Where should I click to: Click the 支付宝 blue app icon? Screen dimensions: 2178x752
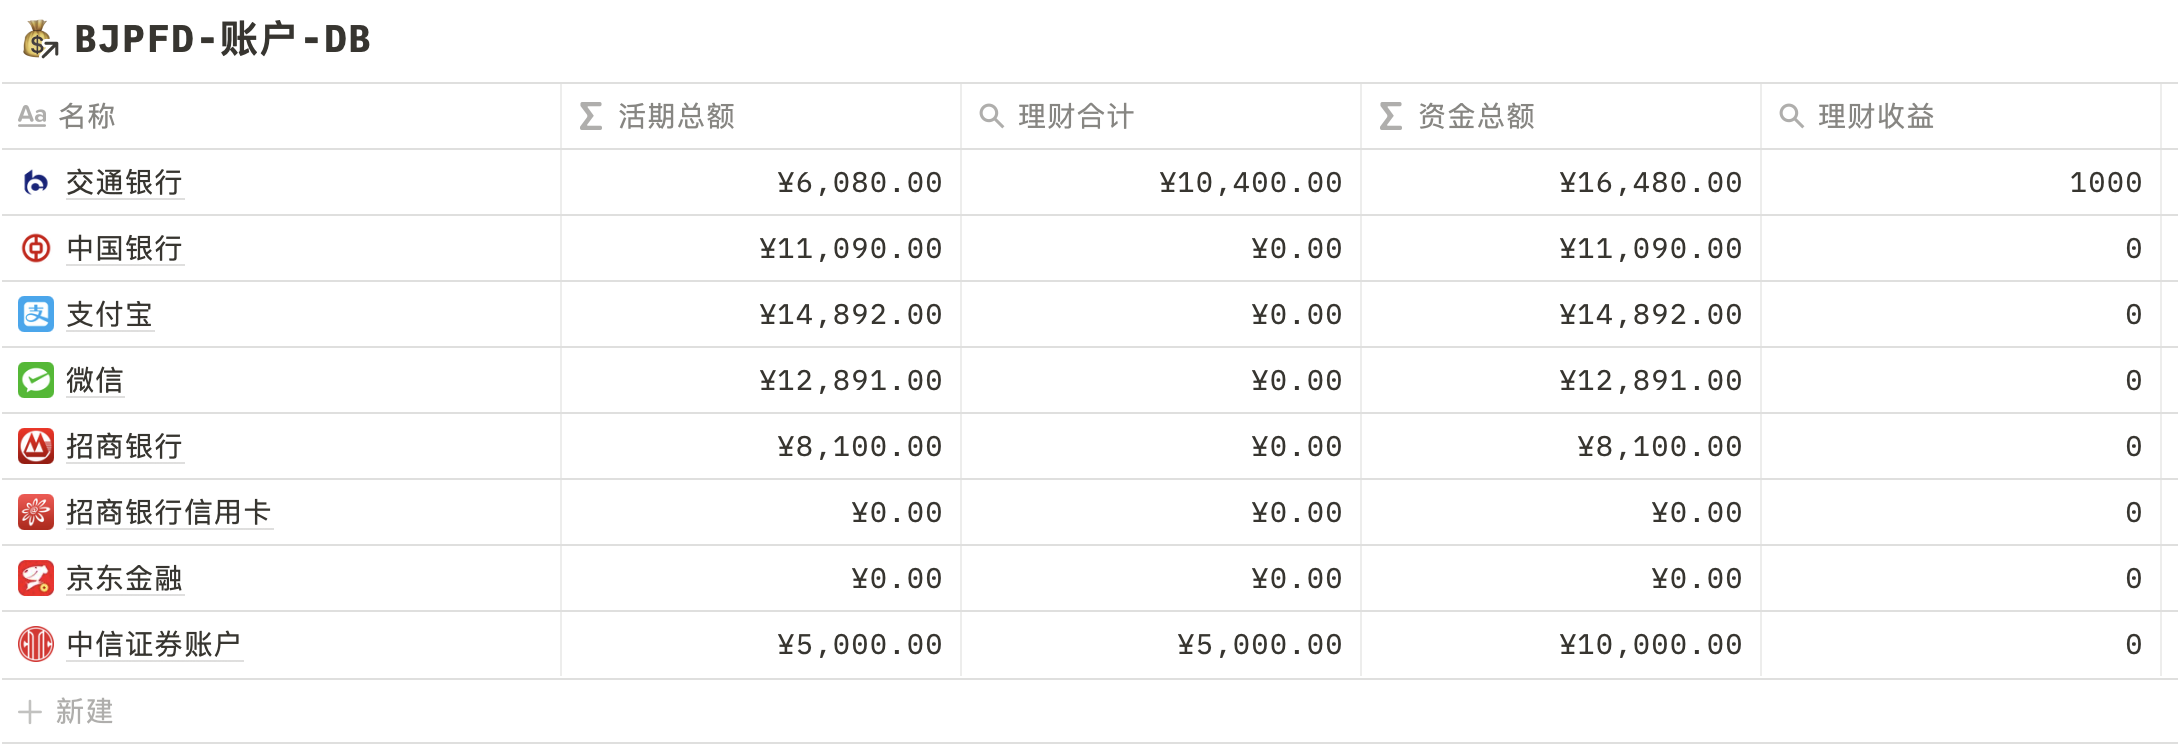pos(36,314)
